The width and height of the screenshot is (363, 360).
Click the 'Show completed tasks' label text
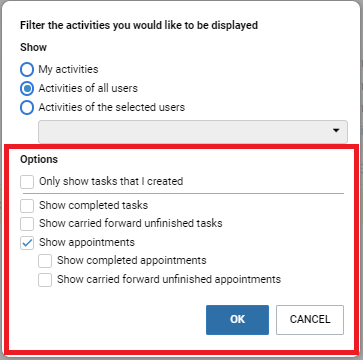93,205
